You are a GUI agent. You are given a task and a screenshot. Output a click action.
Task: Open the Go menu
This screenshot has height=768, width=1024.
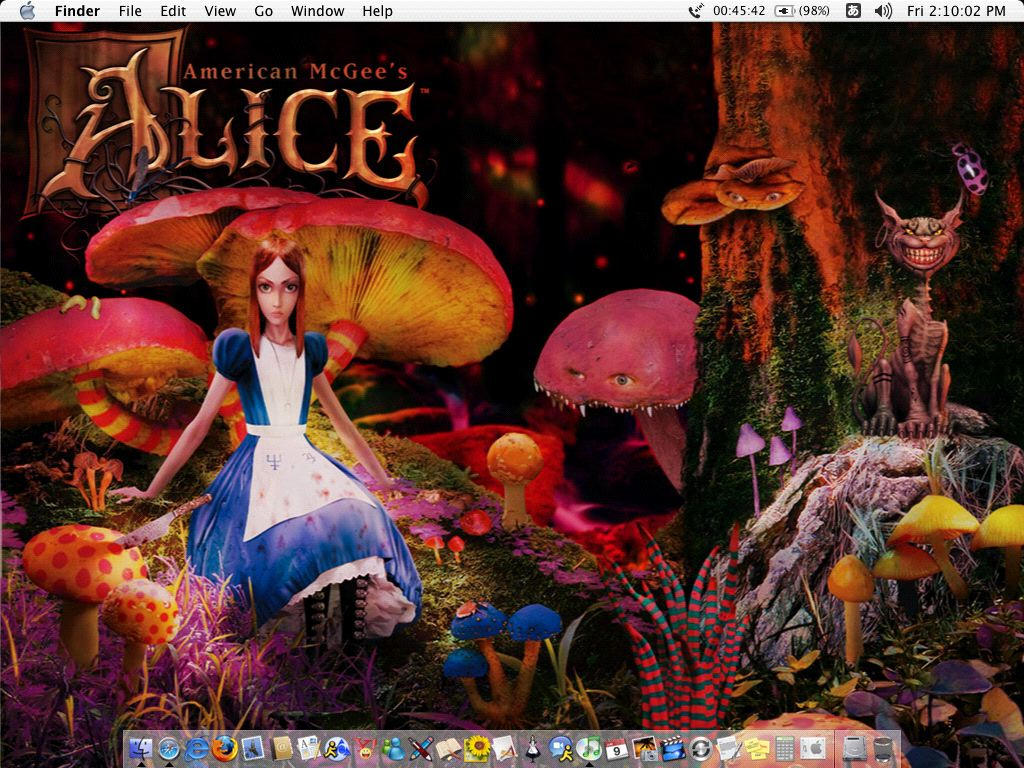(263, 11)
